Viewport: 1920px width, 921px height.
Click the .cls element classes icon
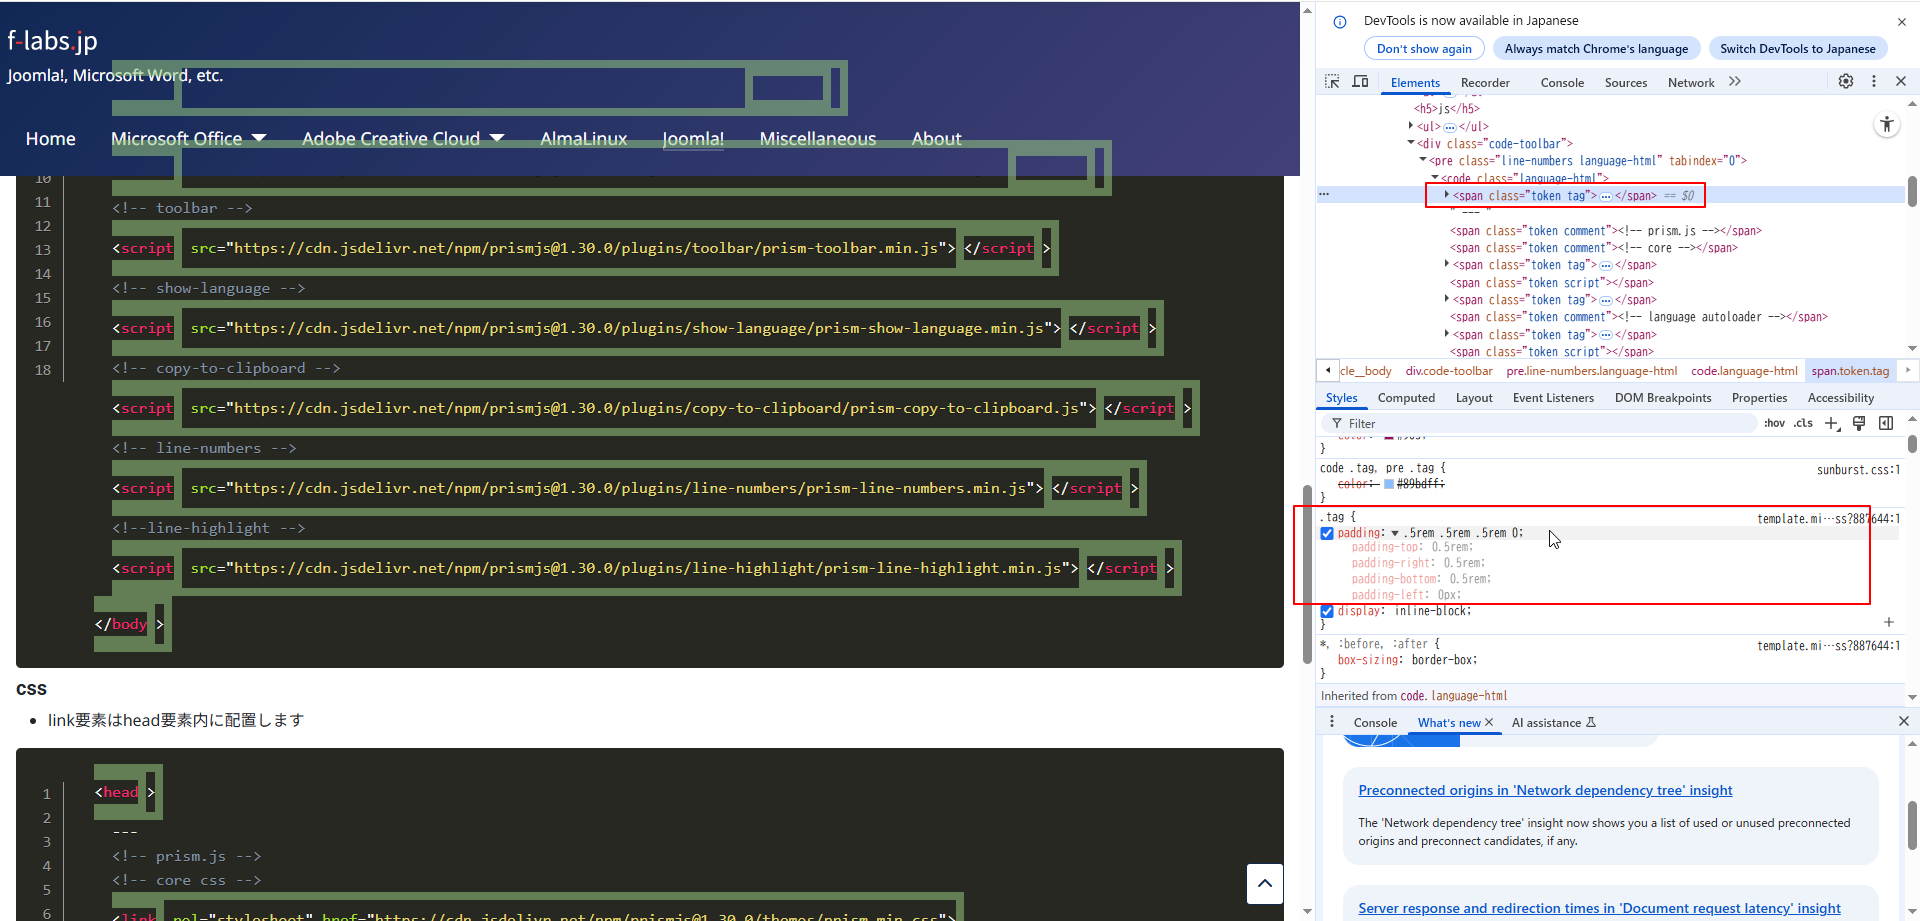point(1801,423)
